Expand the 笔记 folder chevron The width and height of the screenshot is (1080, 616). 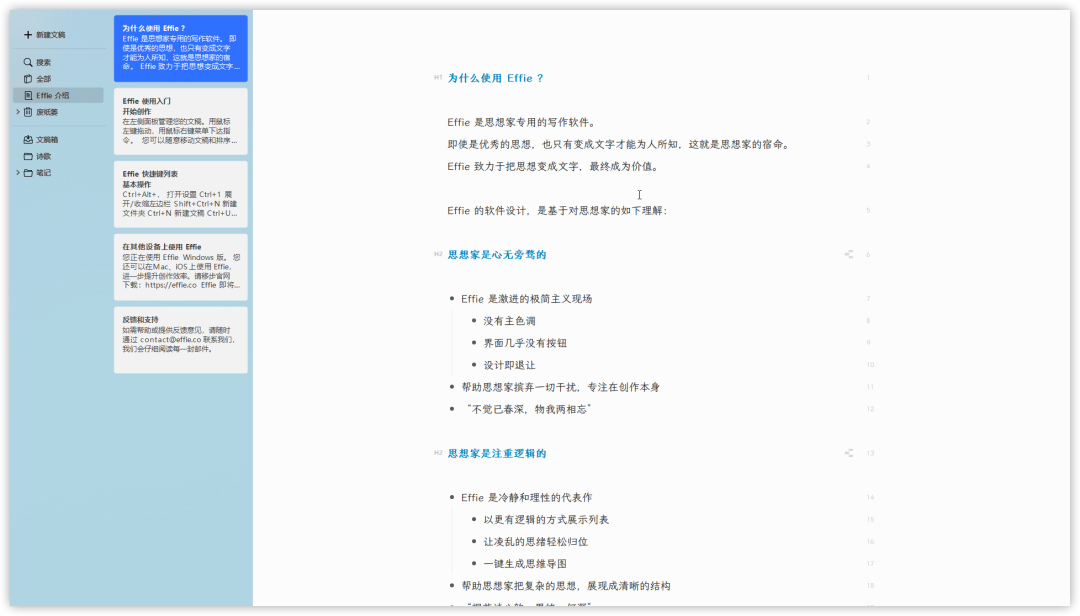pyautogui.click(x=18, y=173)
